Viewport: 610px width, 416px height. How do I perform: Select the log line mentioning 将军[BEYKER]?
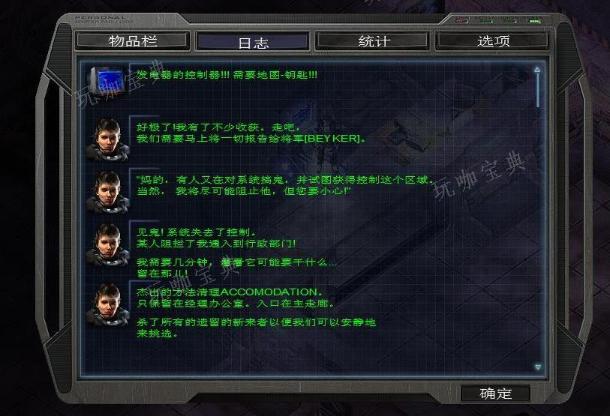tap(251, 139)
